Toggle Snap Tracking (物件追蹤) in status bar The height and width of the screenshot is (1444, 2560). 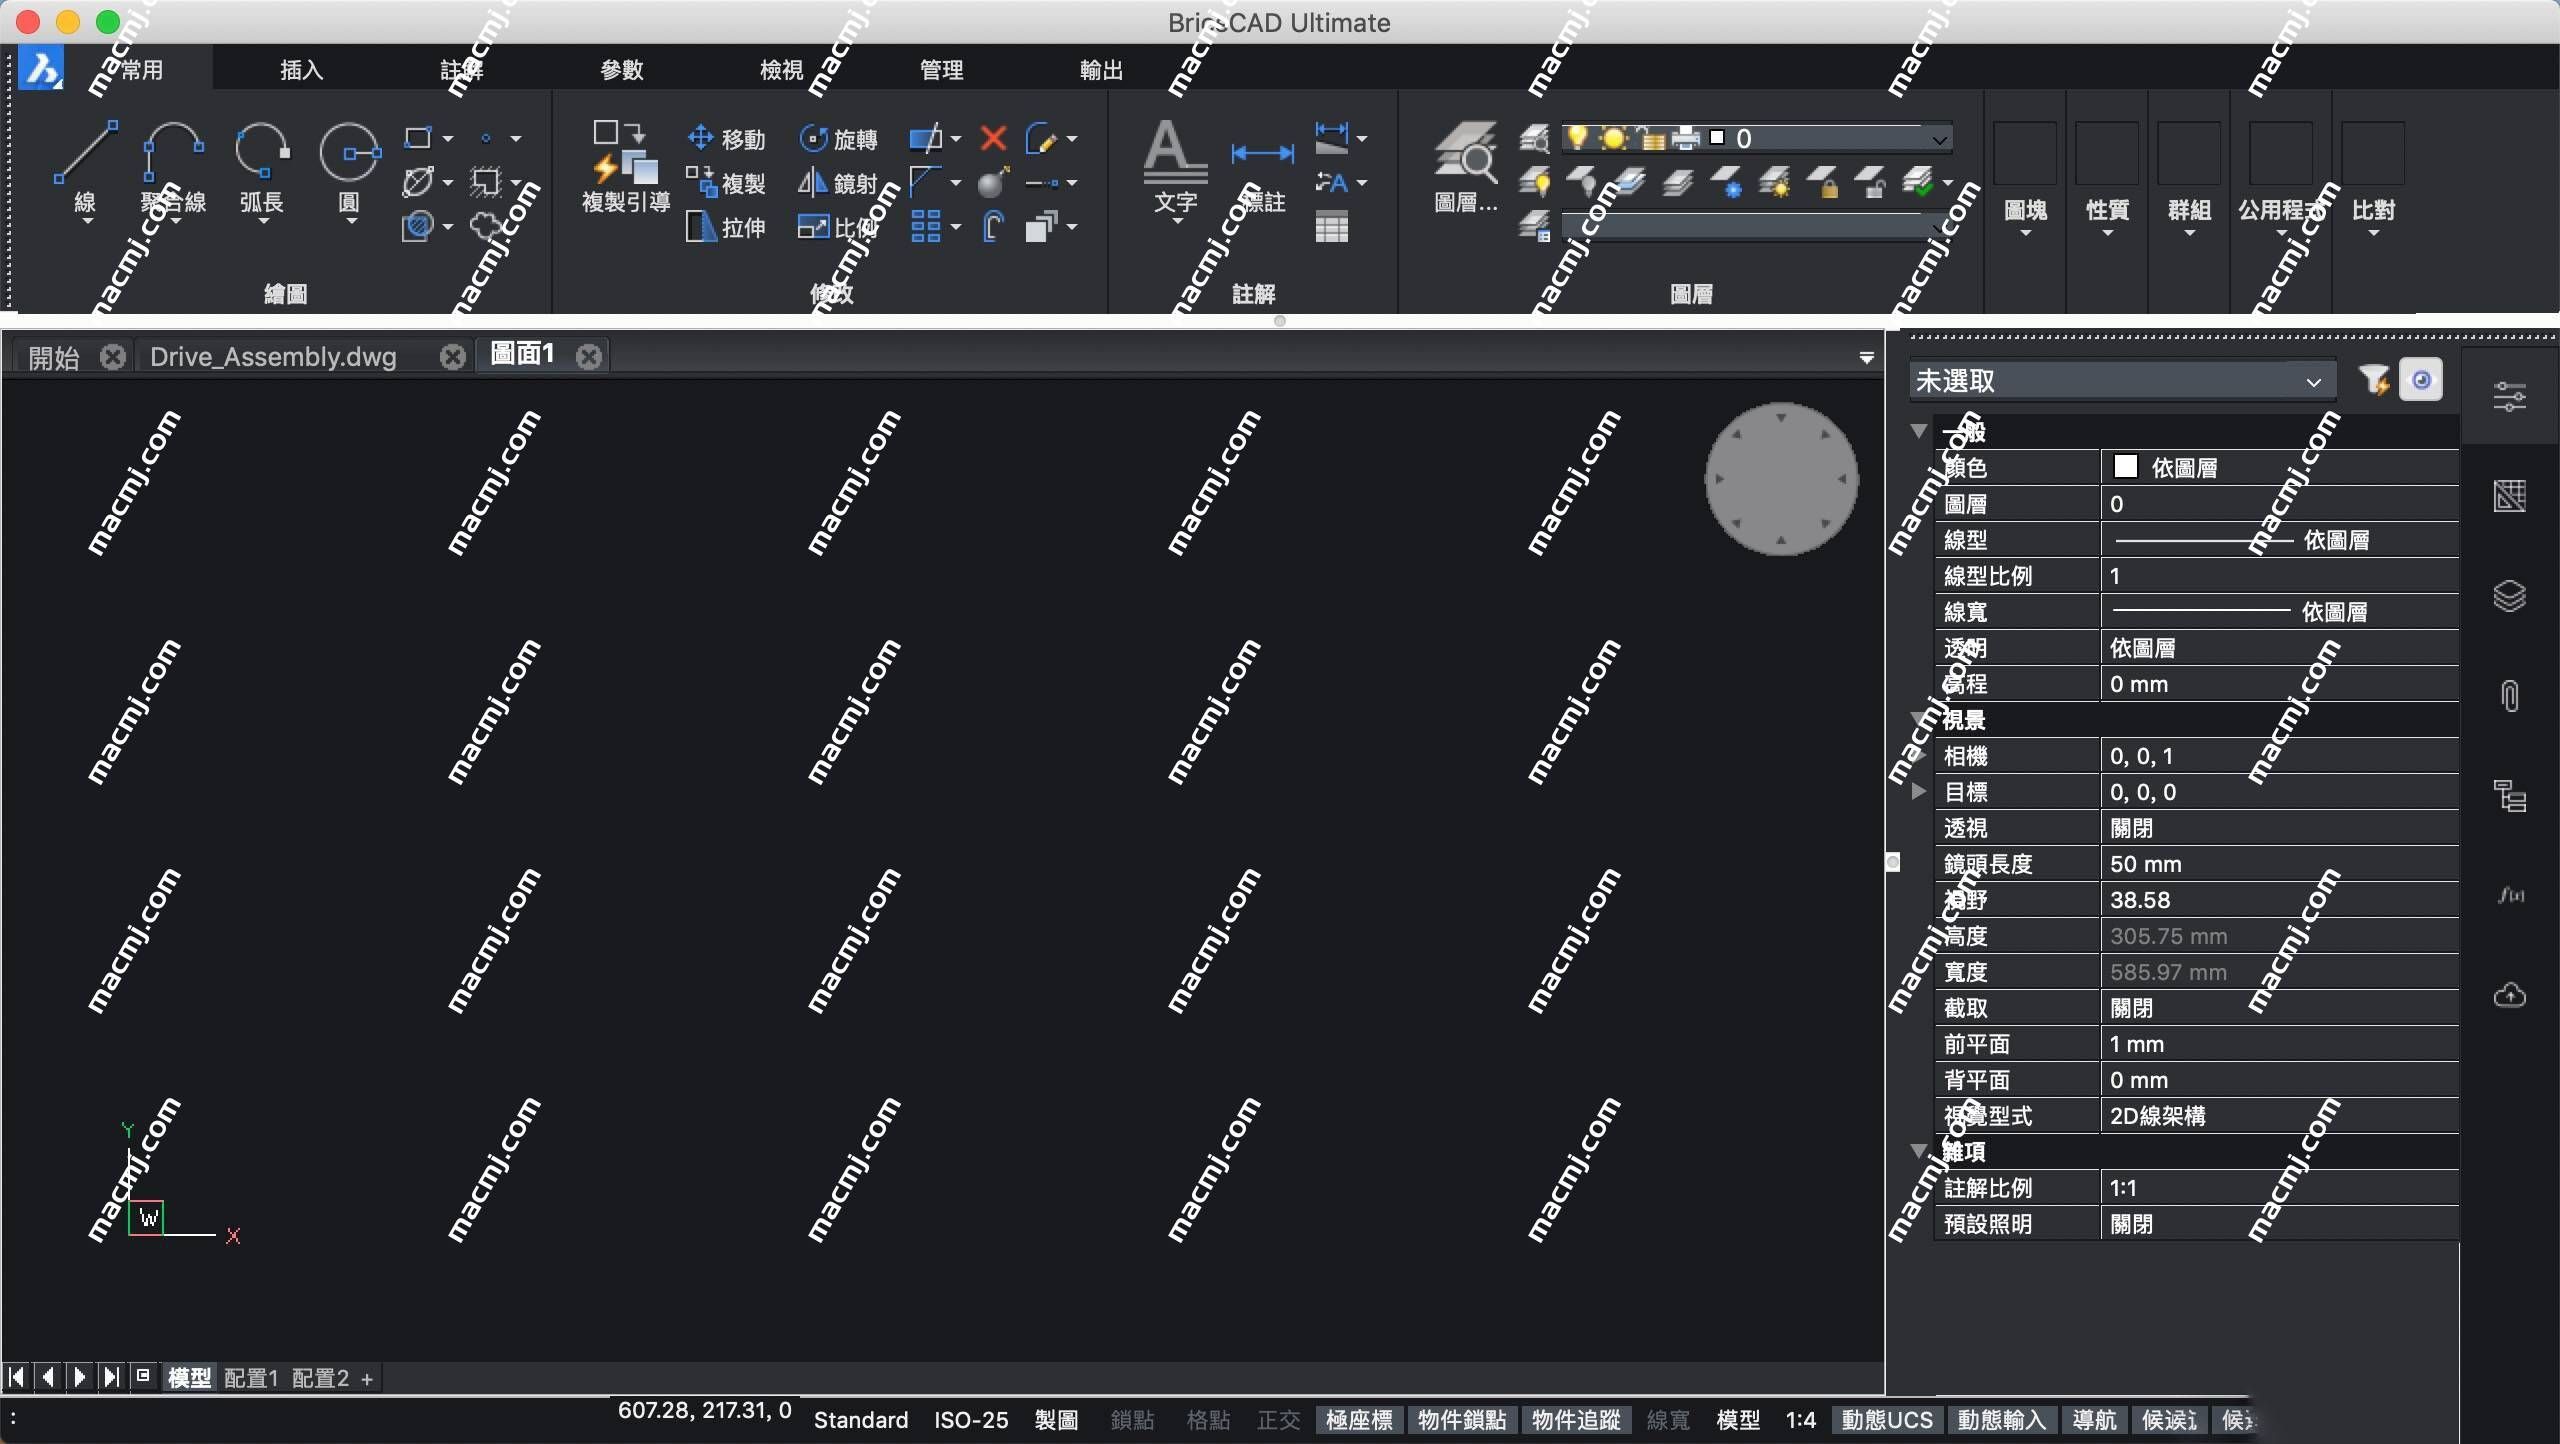pyautogui.click(x=1576, y=1420)
